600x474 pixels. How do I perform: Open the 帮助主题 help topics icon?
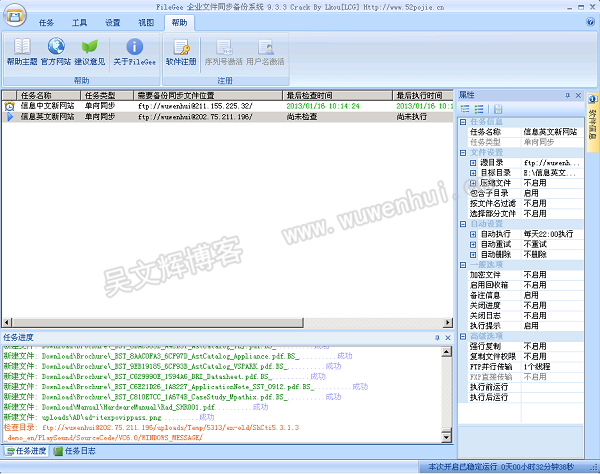coord(21,51)
